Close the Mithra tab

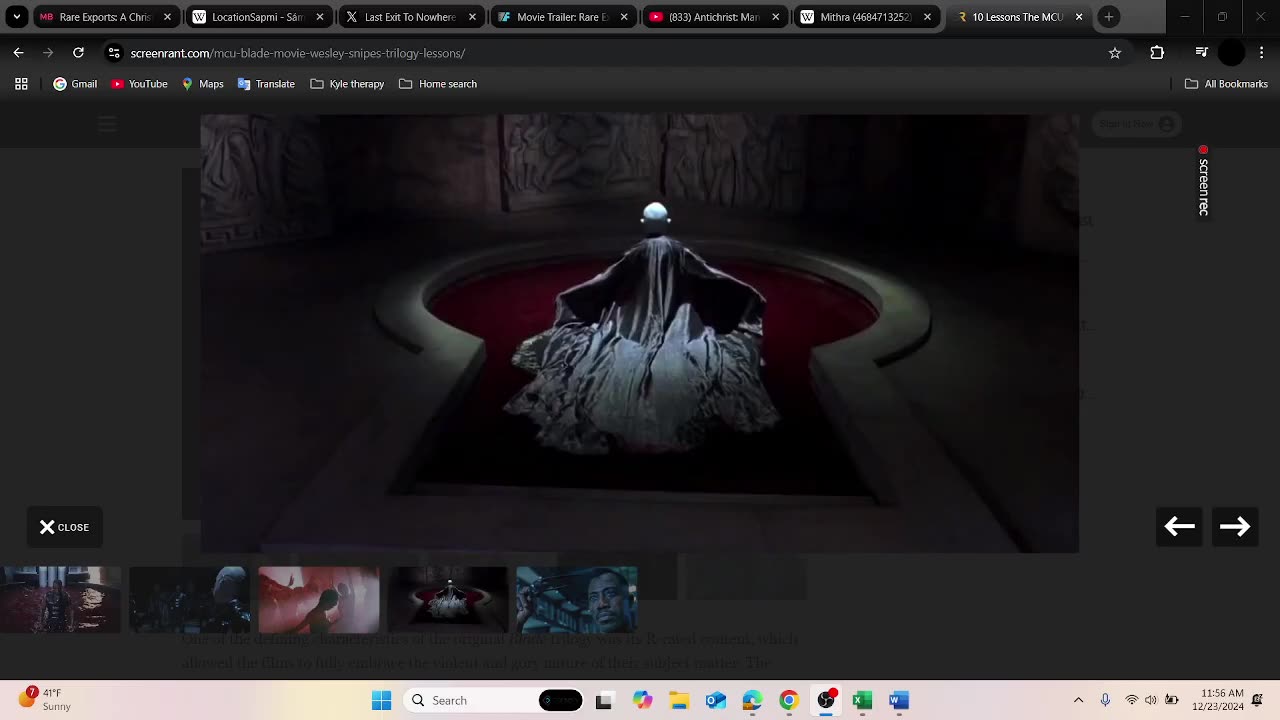click(927, 17)
